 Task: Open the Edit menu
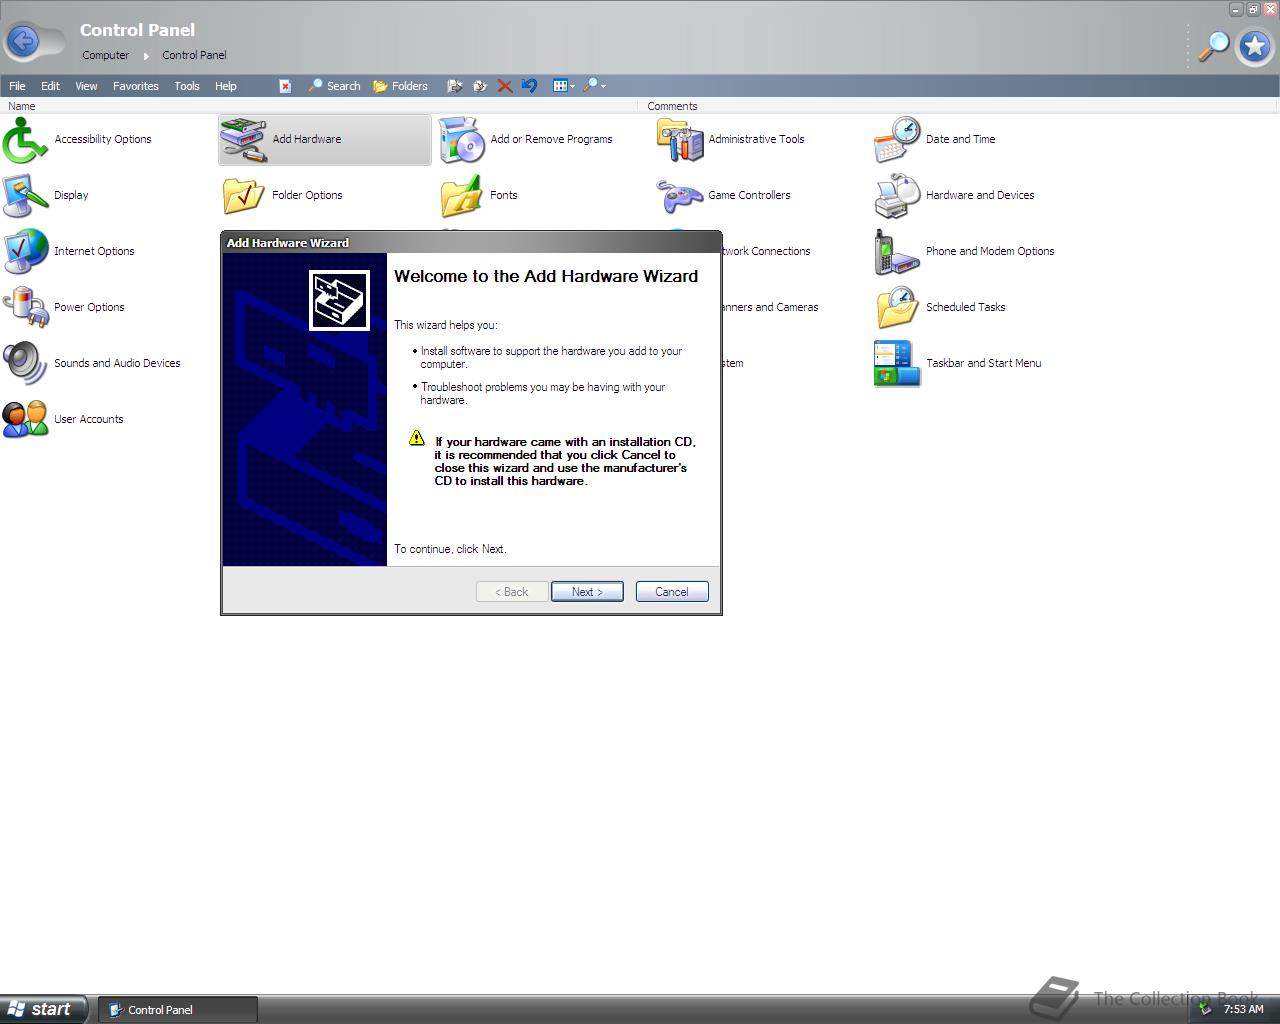point(50,86)
